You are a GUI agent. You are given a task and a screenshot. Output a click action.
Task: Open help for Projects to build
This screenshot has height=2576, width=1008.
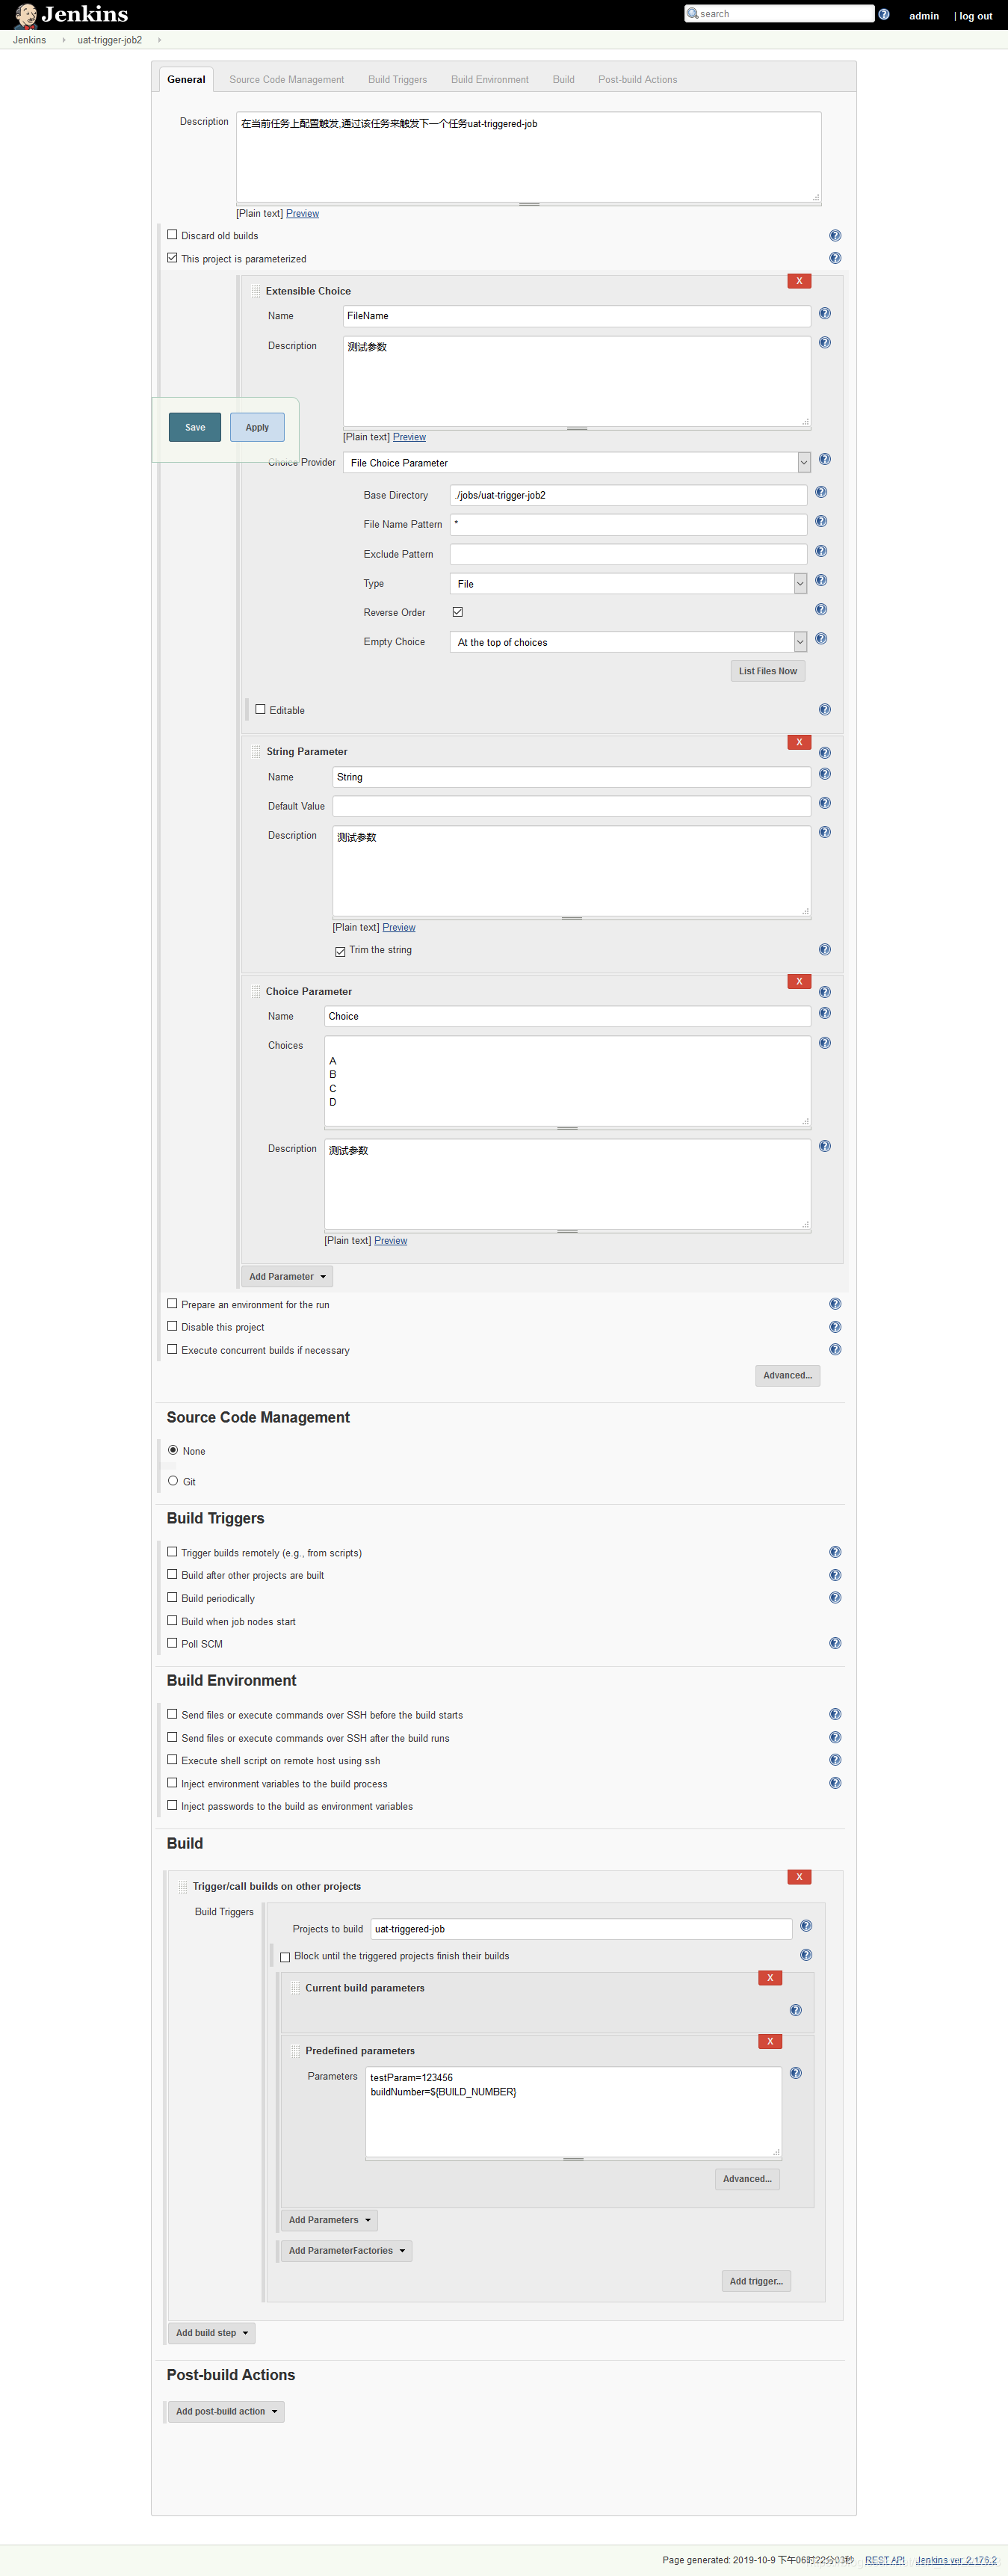pos(806,1926)
